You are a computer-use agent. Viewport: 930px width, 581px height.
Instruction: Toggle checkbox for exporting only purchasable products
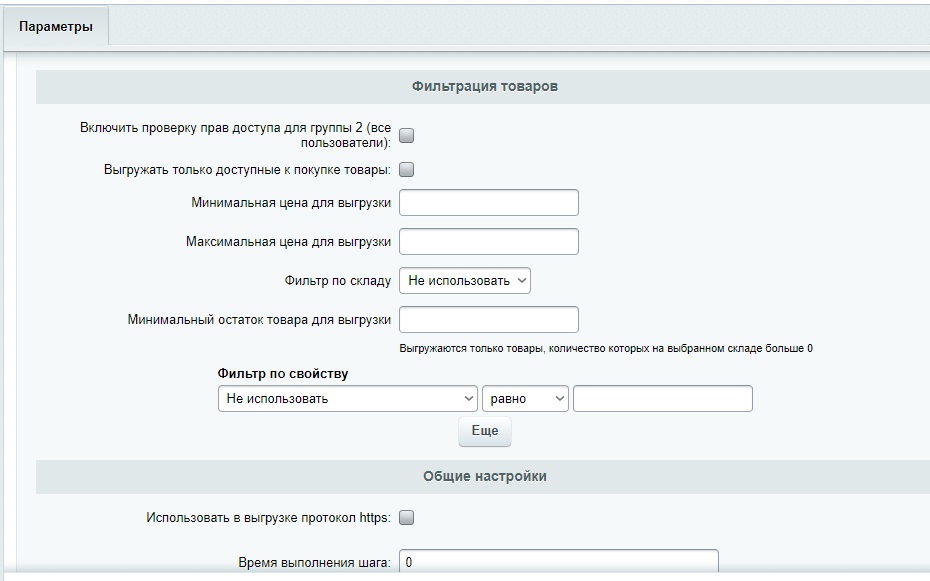click(407, 170)
